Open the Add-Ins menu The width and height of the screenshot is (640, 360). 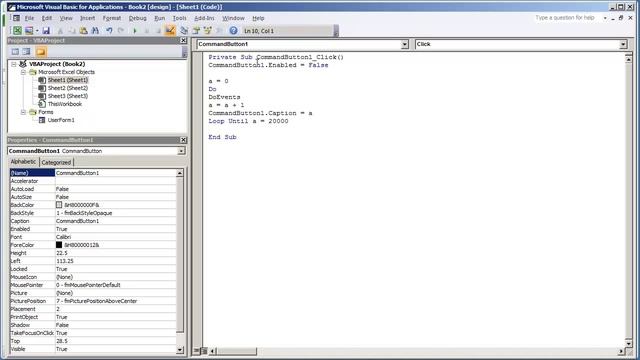[204, 18]
